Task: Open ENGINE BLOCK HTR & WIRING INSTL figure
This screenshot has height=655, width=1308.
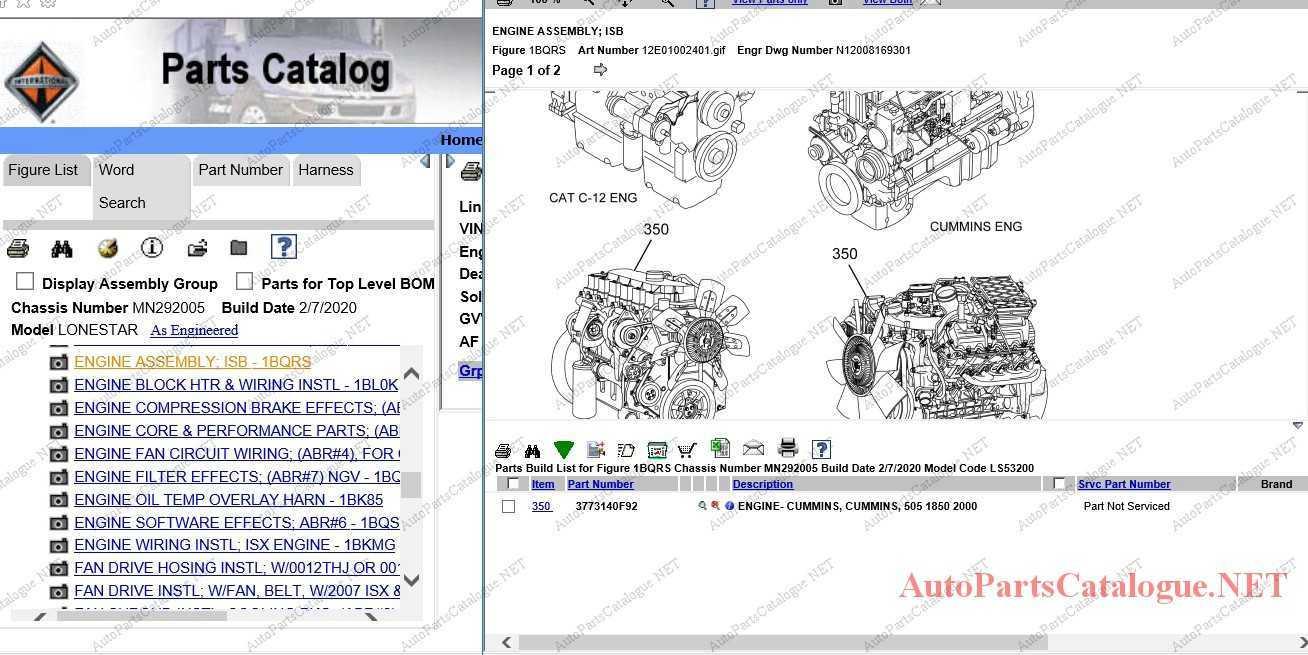Action: 236,385
